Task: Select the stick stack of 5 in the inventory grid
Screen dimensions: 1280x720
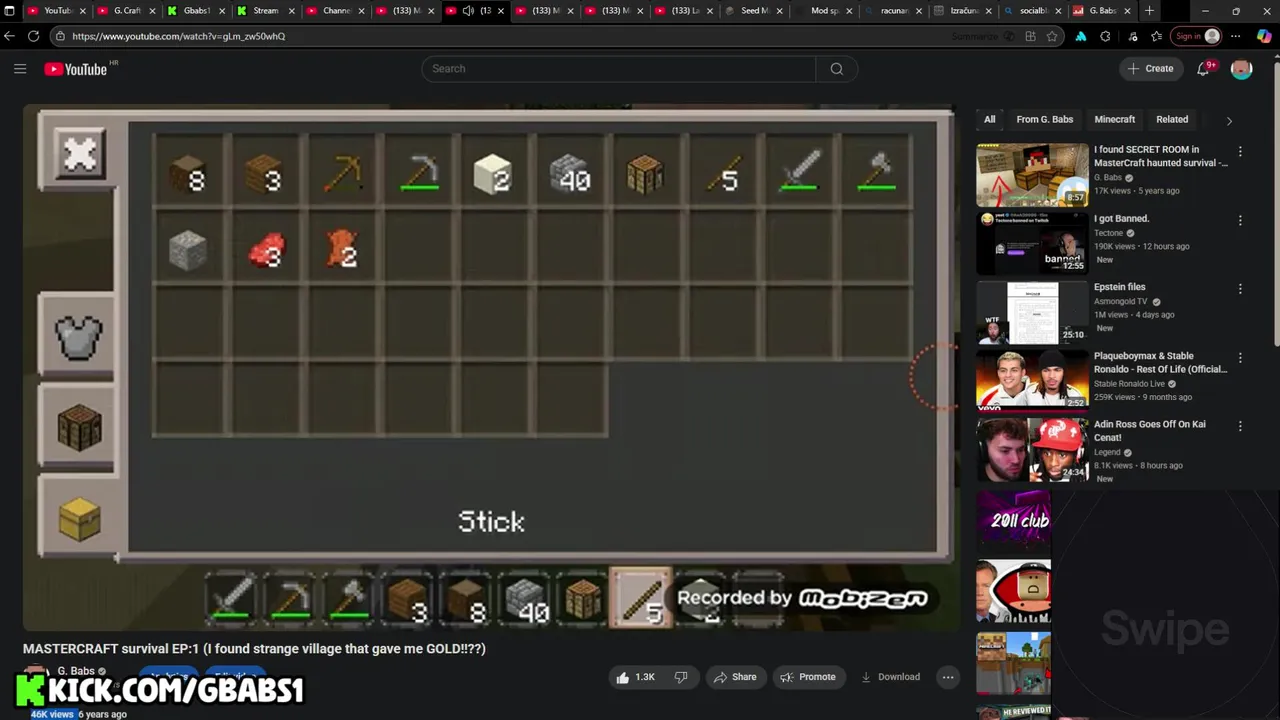Action: tap(723, 173)
